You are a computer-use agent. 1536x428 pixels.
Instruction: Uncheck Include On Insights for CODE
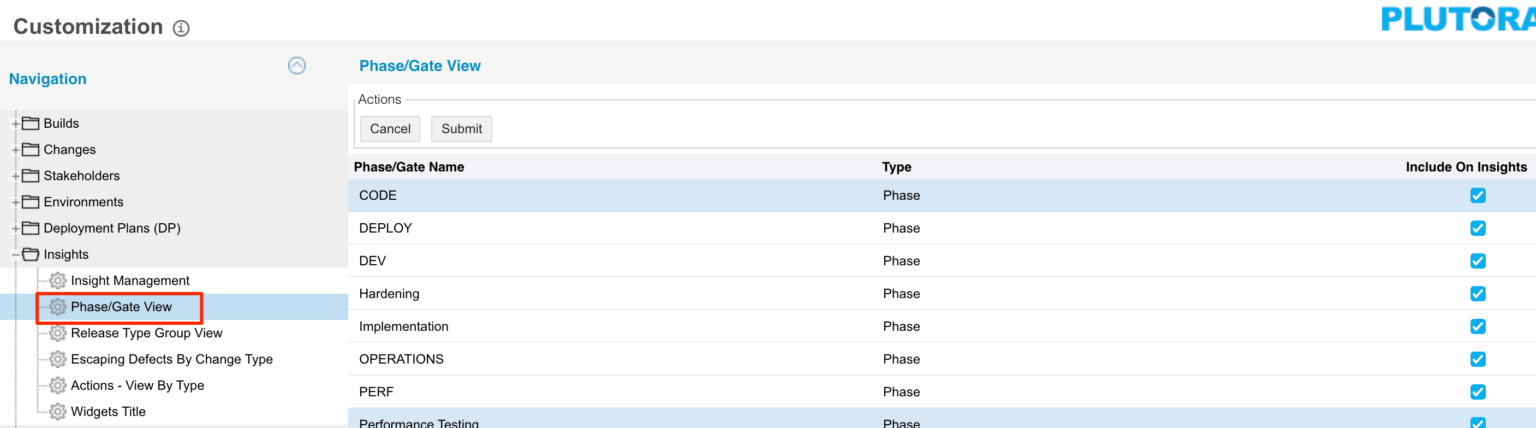1477,196
